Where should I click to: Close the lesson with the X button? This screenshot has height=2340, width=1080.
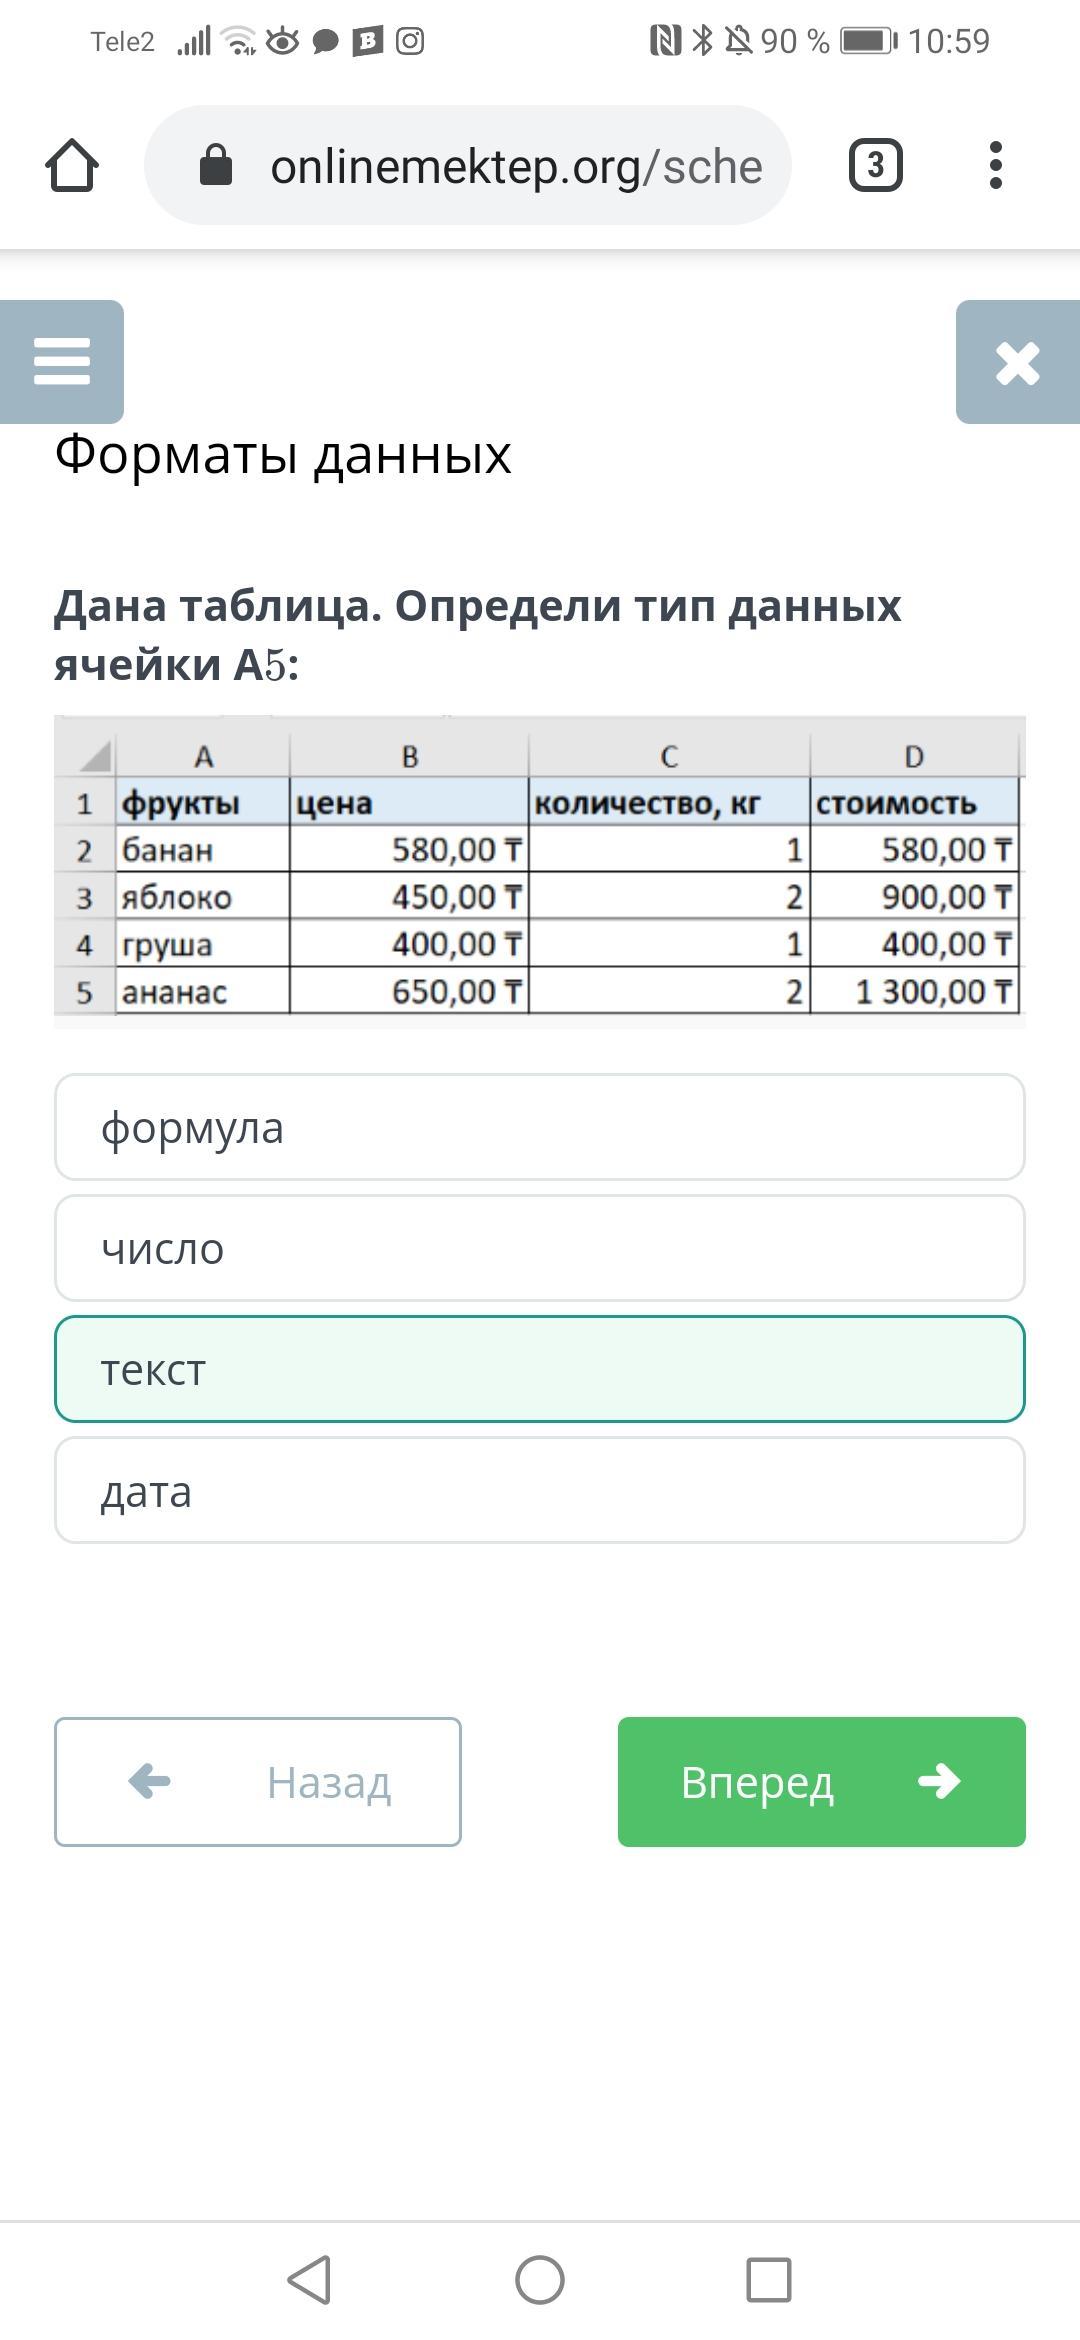[x=1017, y=362]
